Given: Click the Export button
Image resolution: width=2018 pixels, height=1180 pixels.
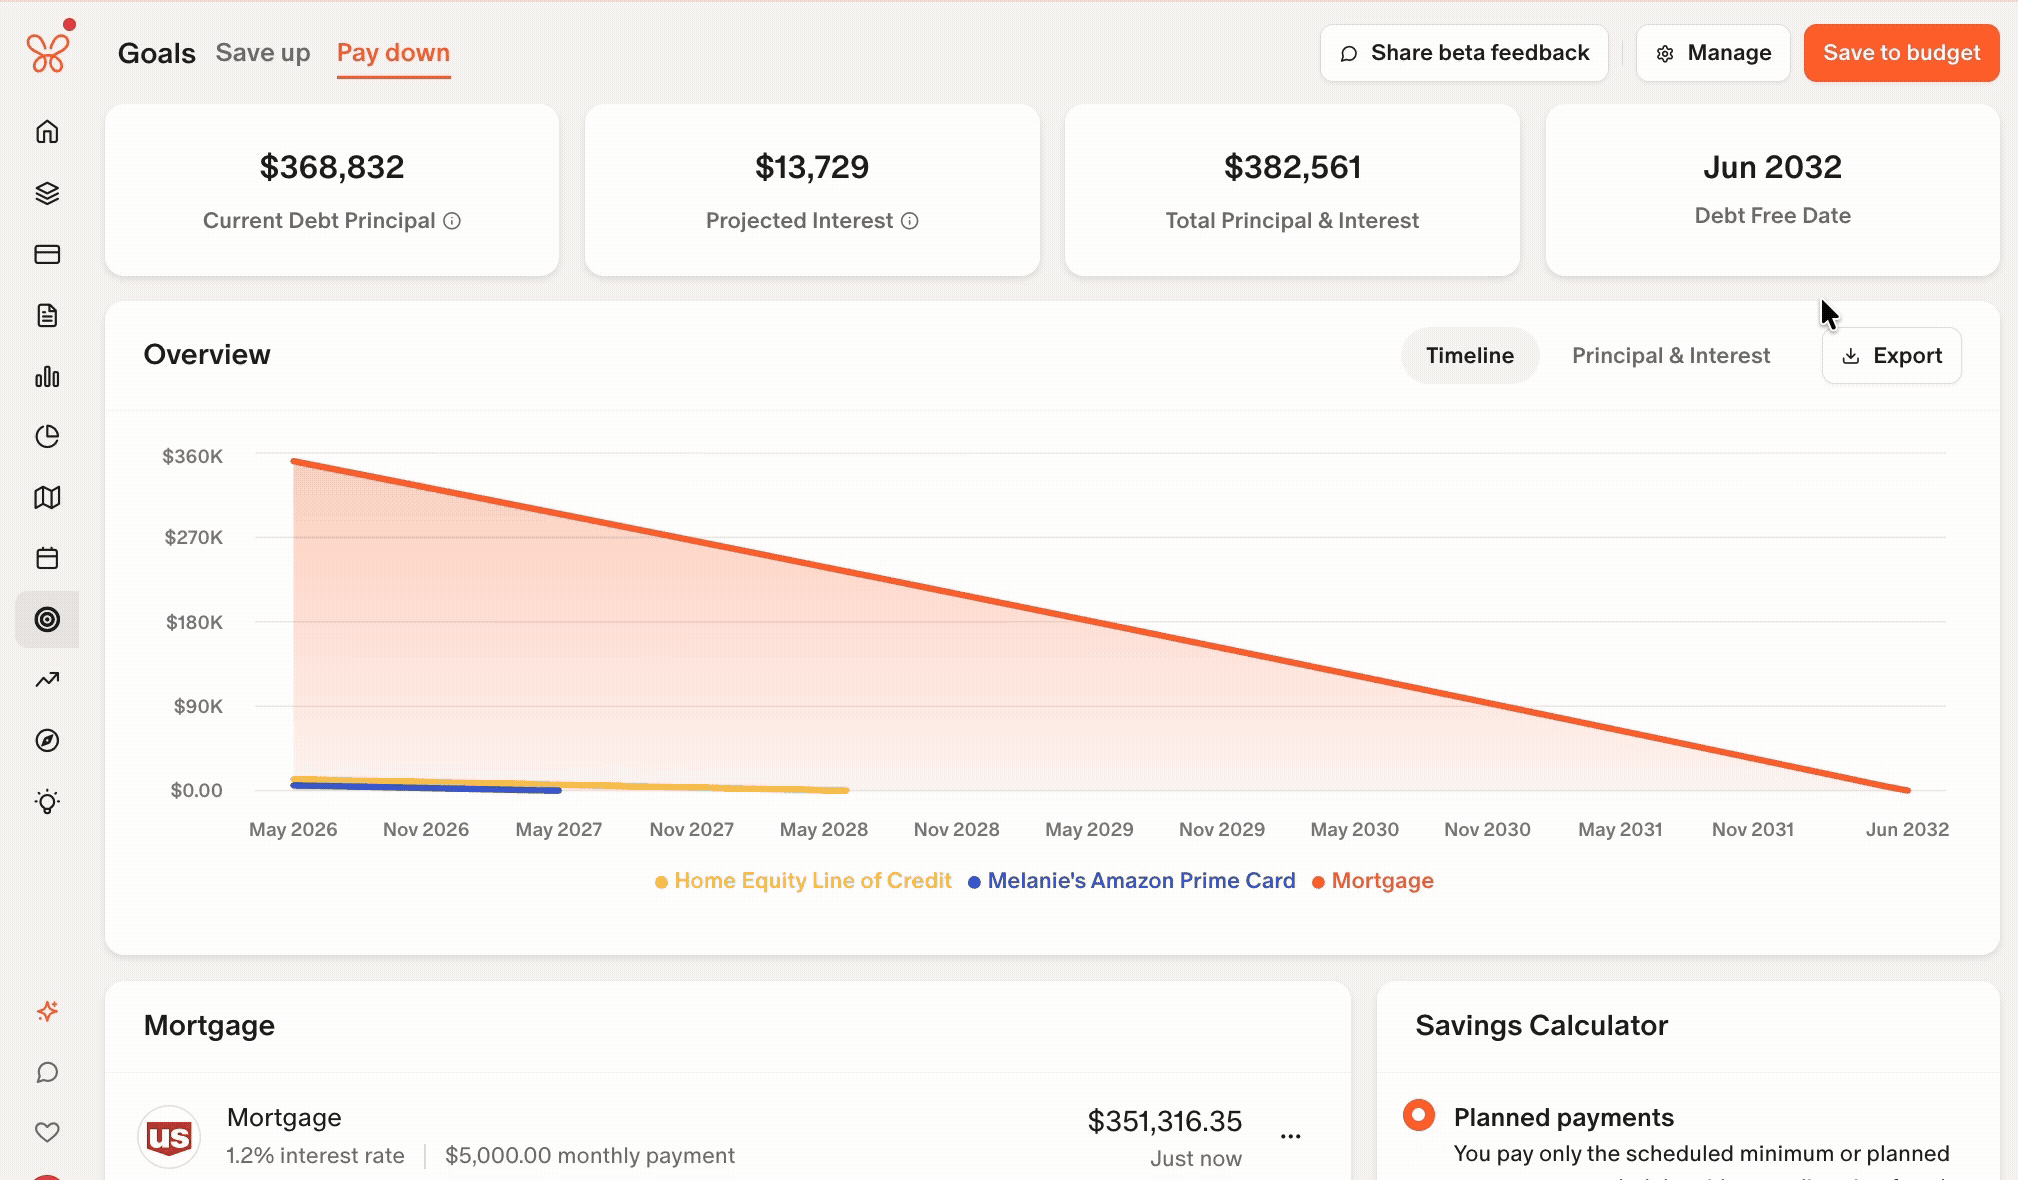Looking at the screenshot, I should 1891,355.
